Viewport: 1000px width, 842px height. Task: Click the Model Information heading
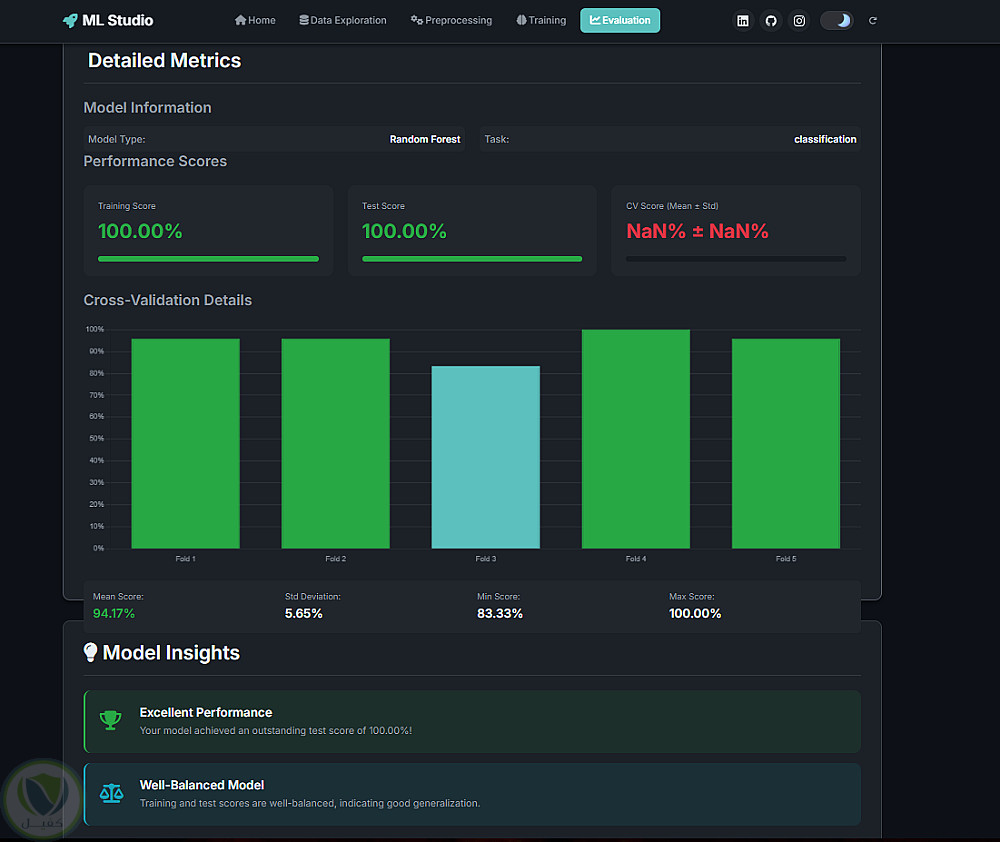click(x=147, y=108)
